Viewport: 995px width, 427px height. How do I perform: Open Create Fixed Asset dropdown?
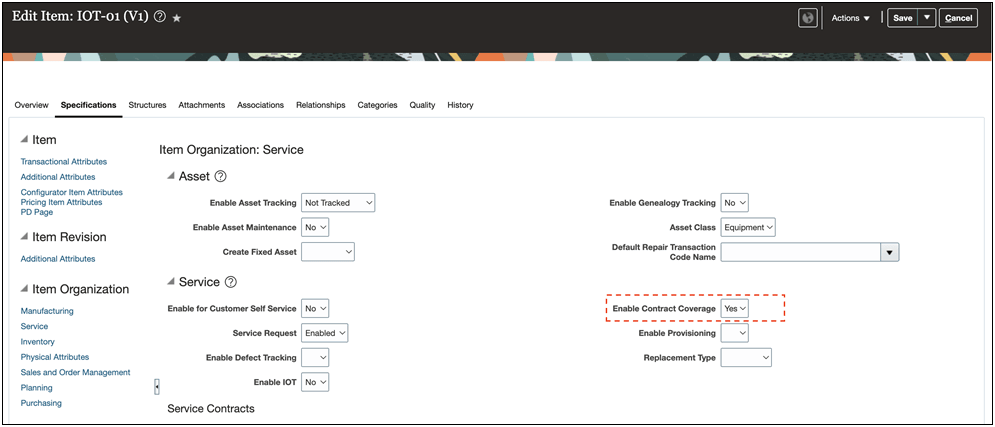coord(327,252)
